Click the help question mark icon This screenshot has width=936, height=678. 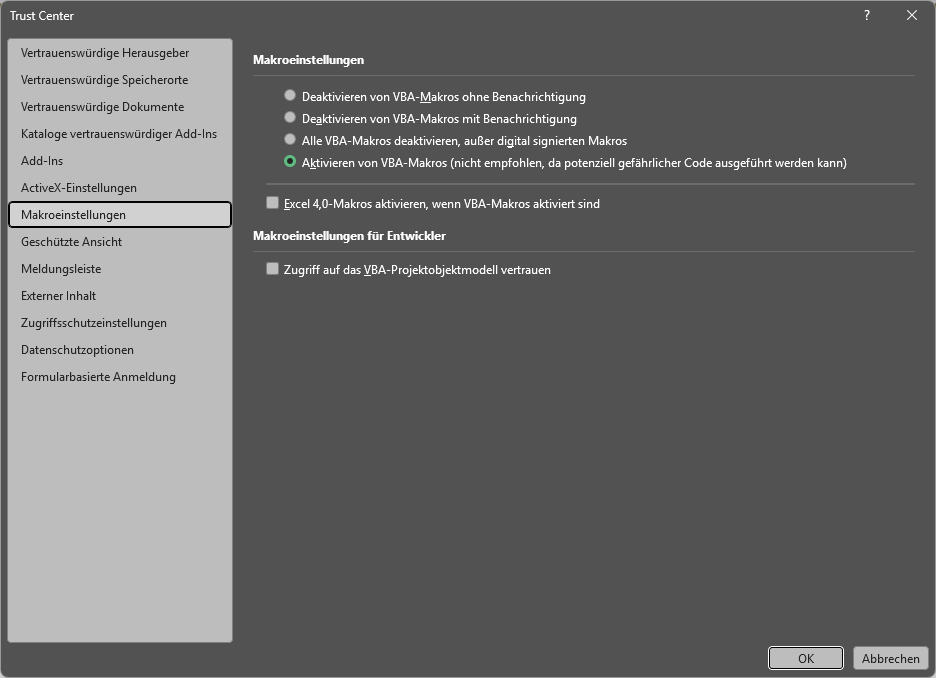pyautogui.click(x=867, y=16)
